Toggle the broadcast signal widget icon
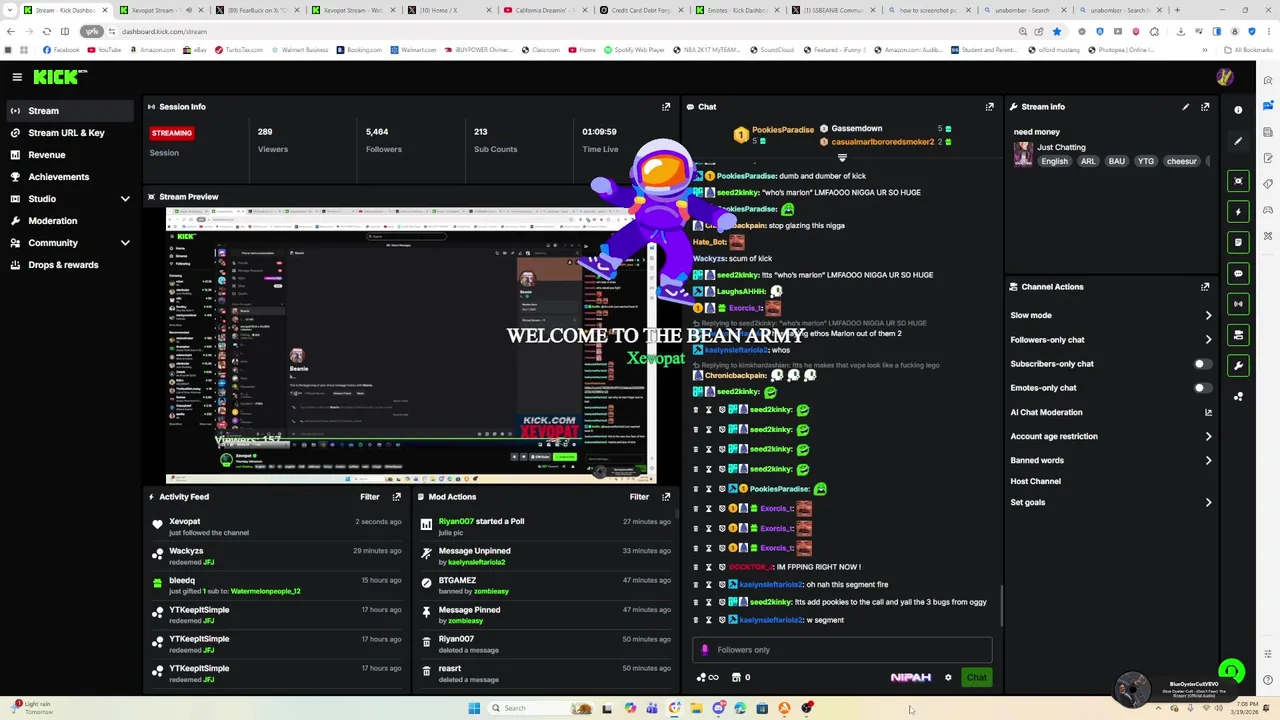This screenshot has height=720, width=1280. coord(1238,304)
